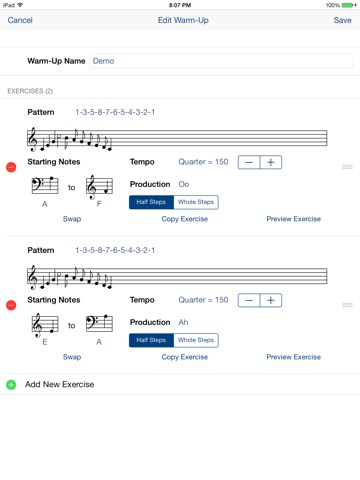The height and width of the screenshot is (480, 360).
Task: Select Half Steps for the first exercise
Action: tap(151, 202)
